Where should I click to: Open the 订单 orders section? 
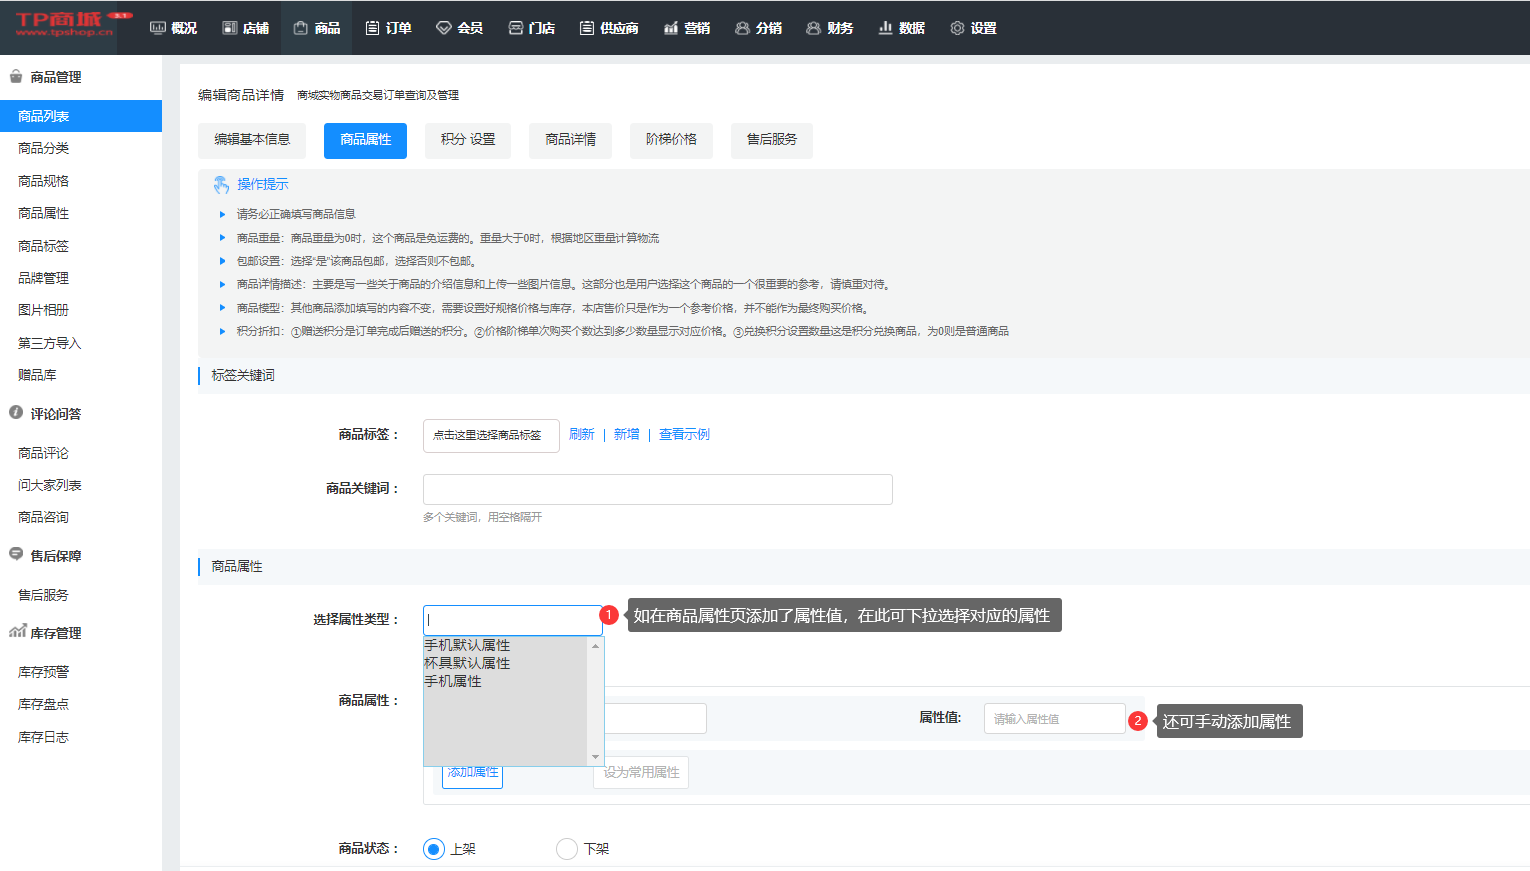[388, 28]
